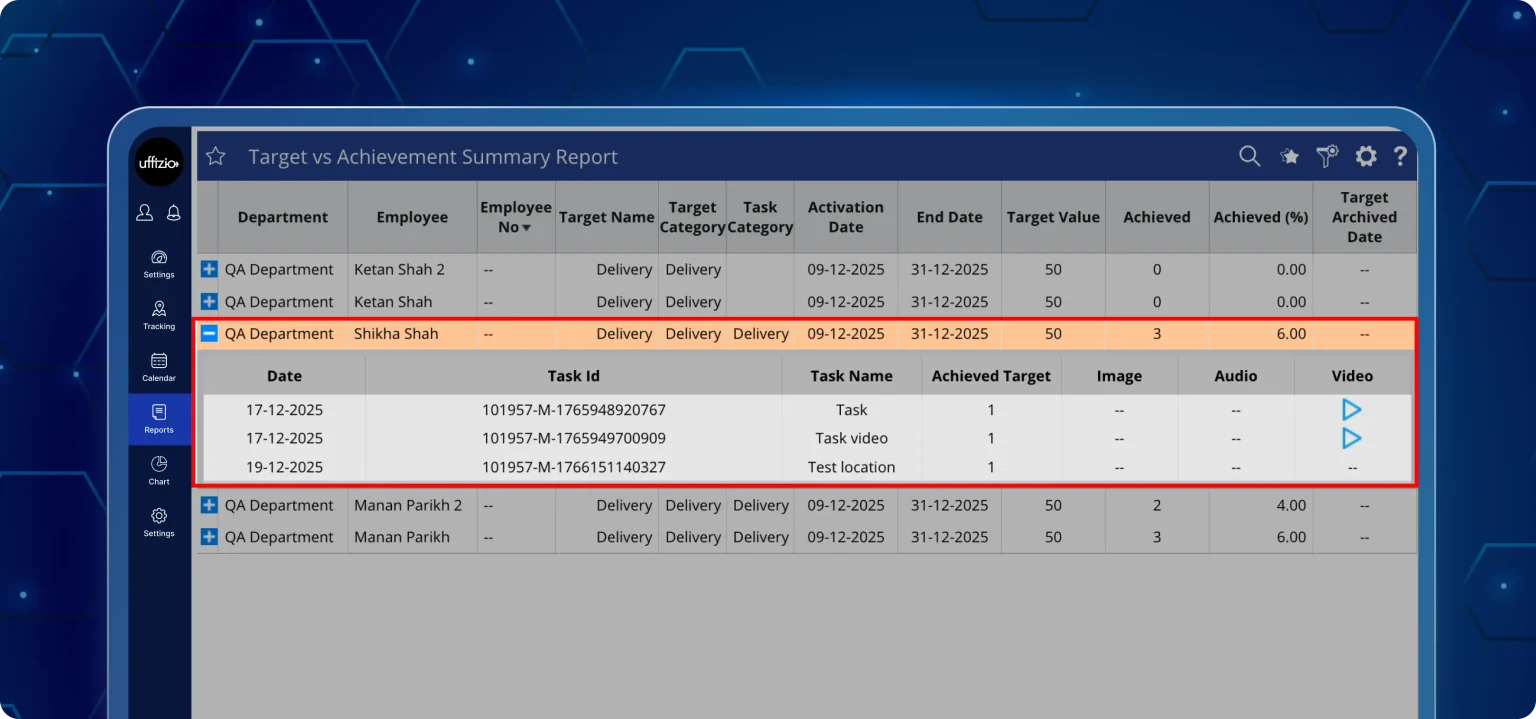Play video for Task video row

(x=1351, y=438)
